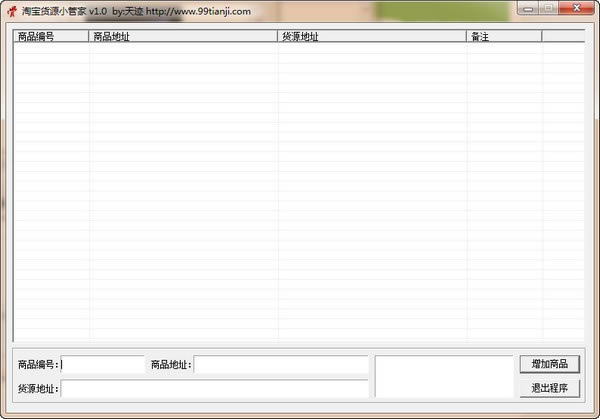
Task: Focus the 商品编号 input field
Action: (x=103, y=365)
